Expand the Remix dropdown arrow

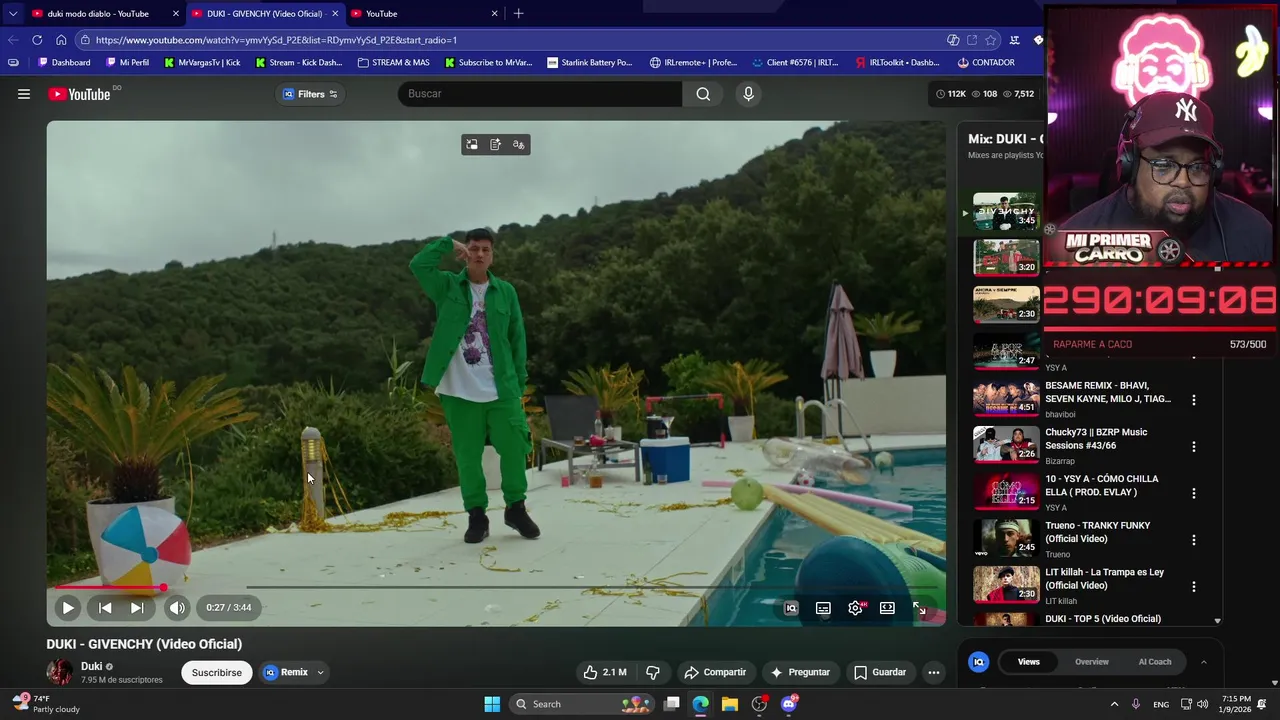(x=321, y=672)
